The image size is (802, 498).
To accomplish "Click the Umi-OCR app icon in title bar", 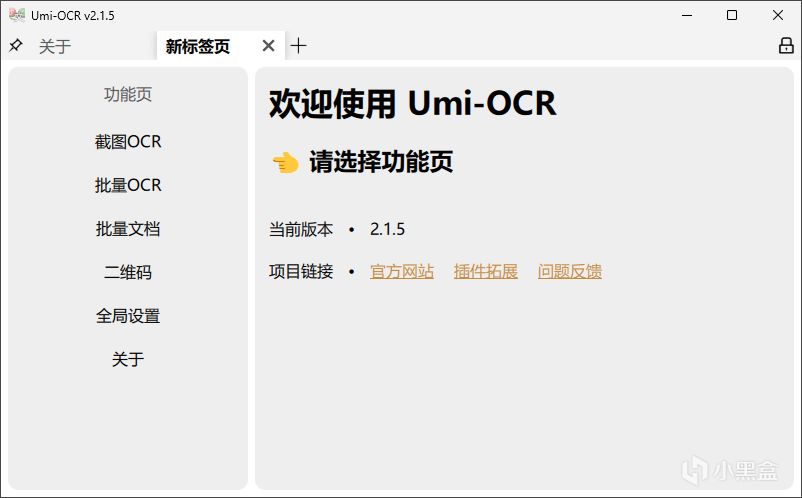I will coord(17,15).
